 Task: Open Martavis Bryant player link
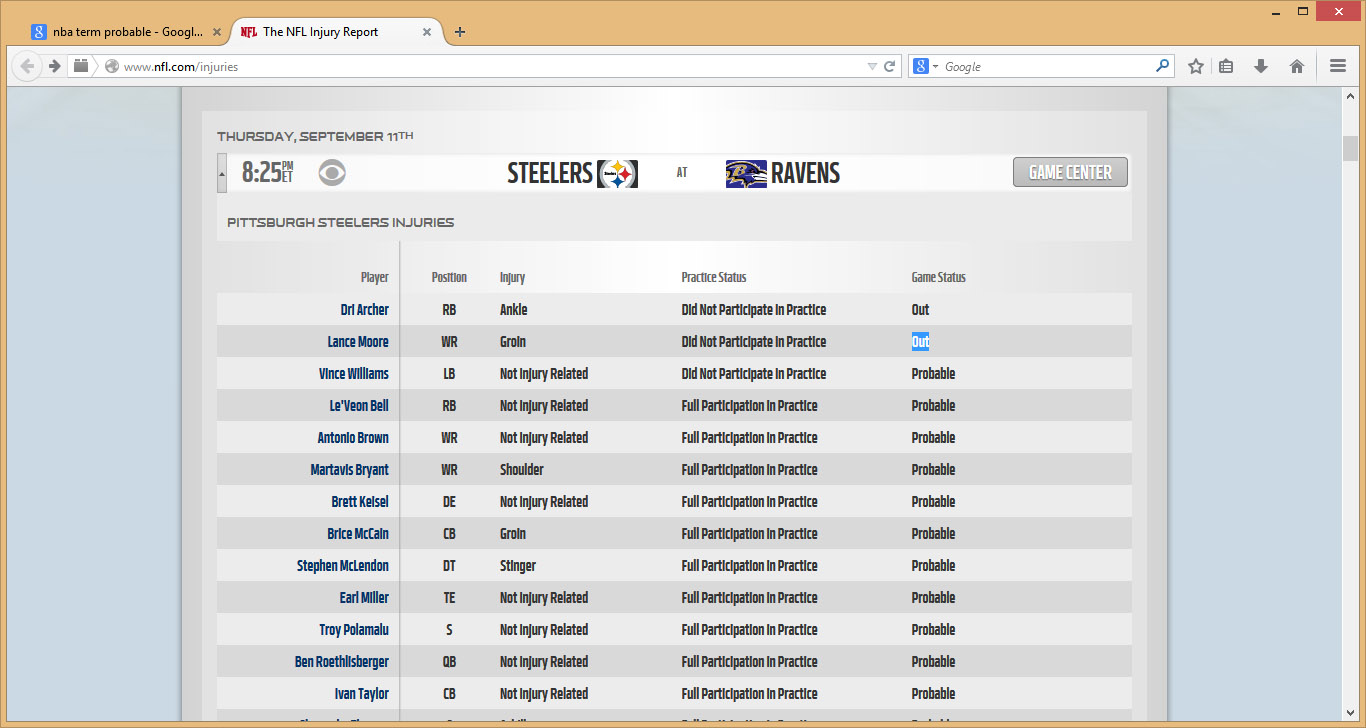pos(350,470)
